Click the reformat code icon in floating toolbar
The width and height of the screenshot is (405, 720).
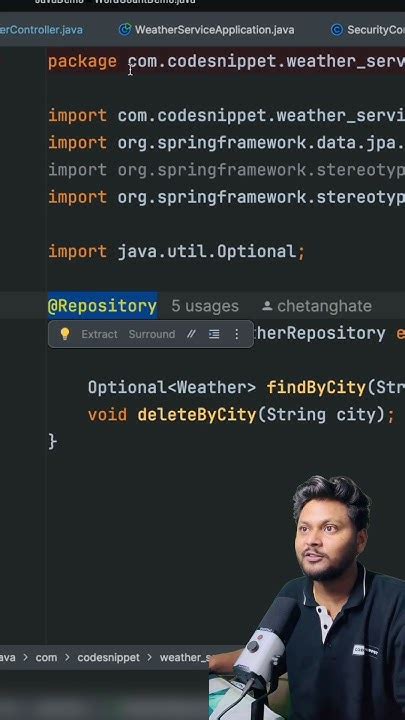point(214,334)
